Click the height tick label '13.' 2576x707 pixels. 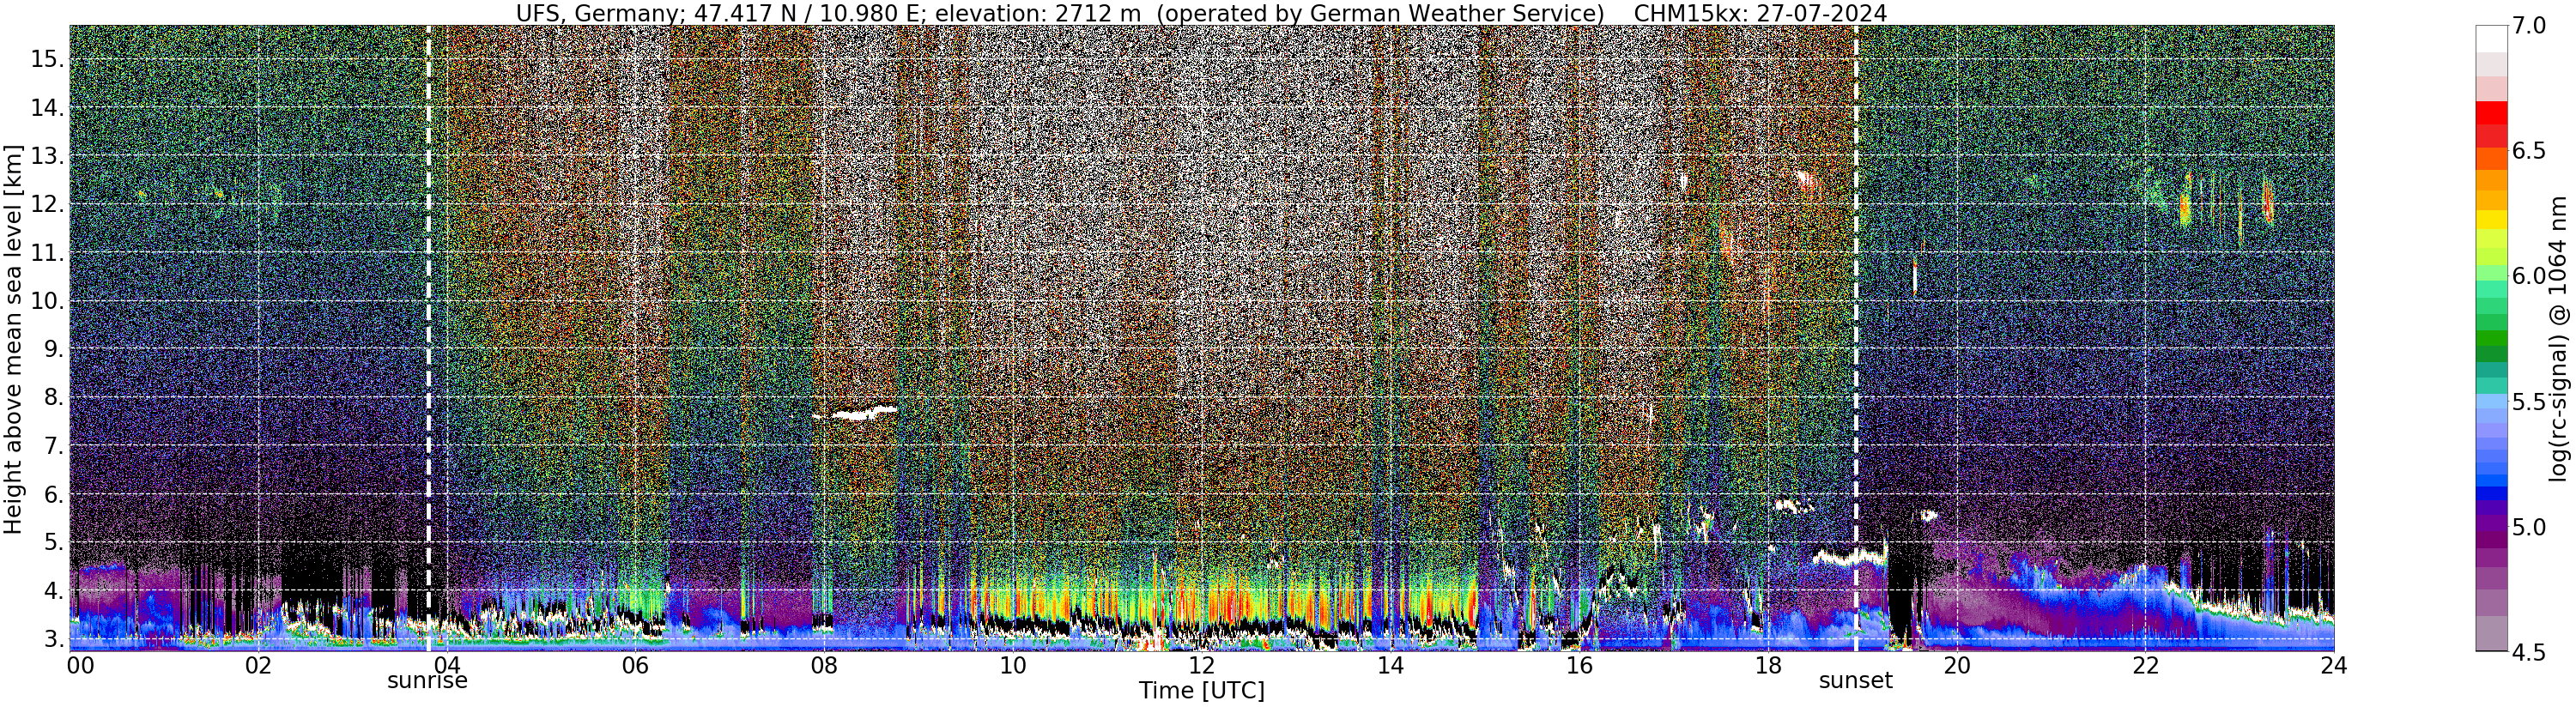tap(48, 156)
